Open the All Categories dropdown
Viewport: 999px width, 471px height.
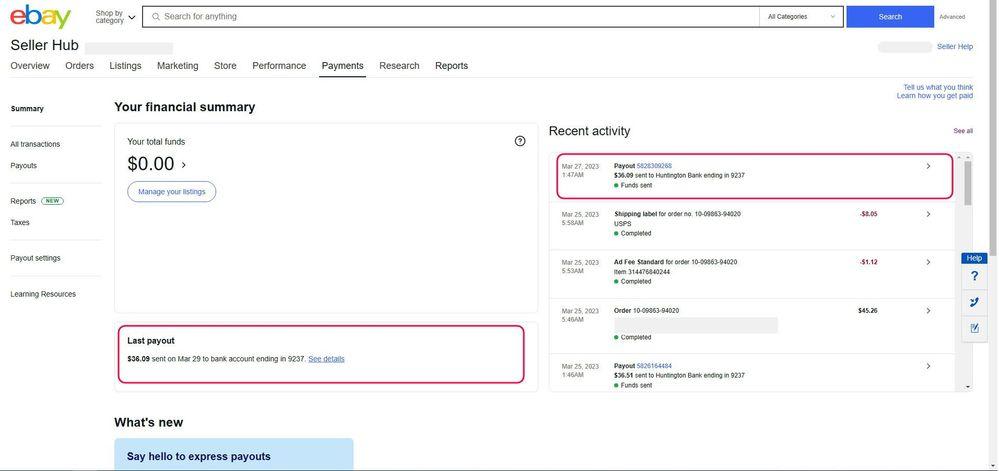click(x=801, y=17)
